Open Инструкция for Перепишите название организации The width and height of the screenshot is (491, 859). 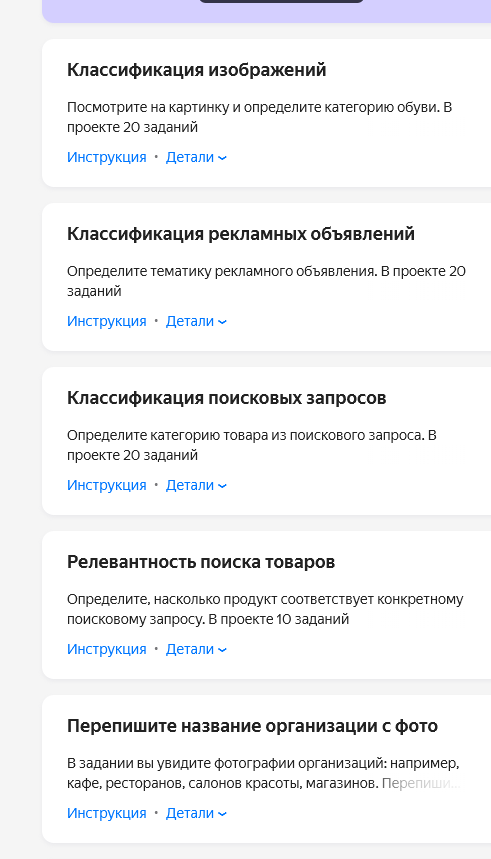[107, 814]
